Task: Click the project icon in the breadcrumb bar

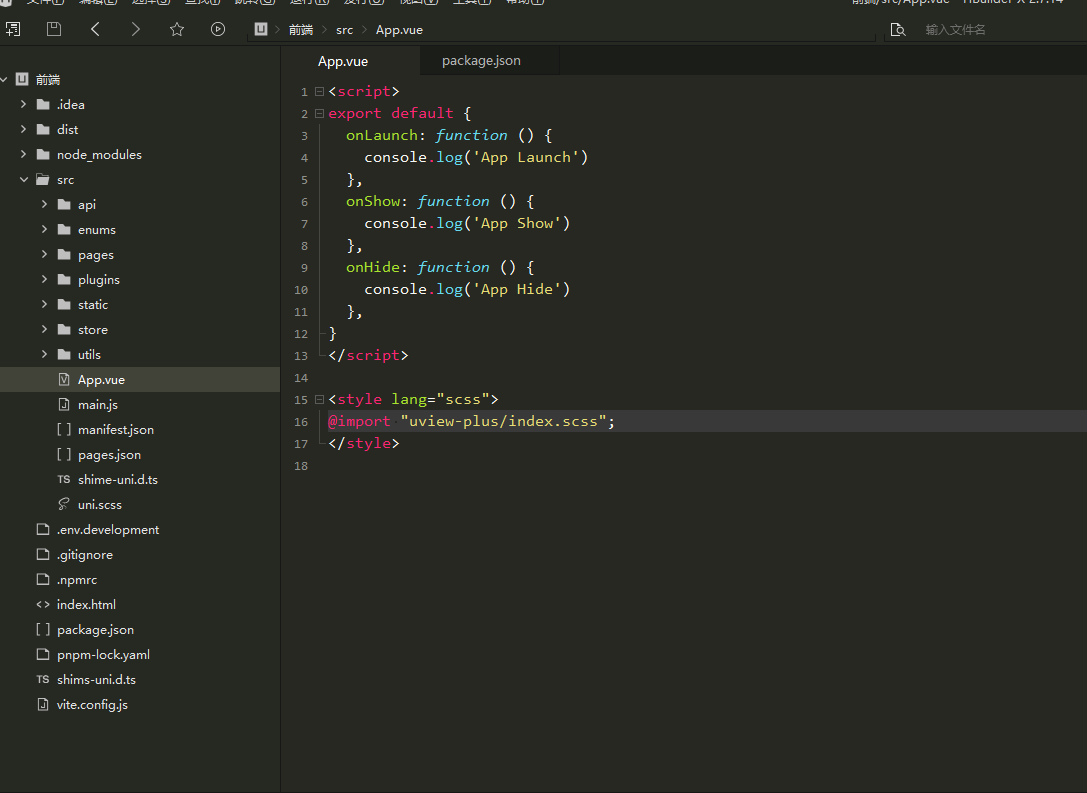Action: (261, 29)
